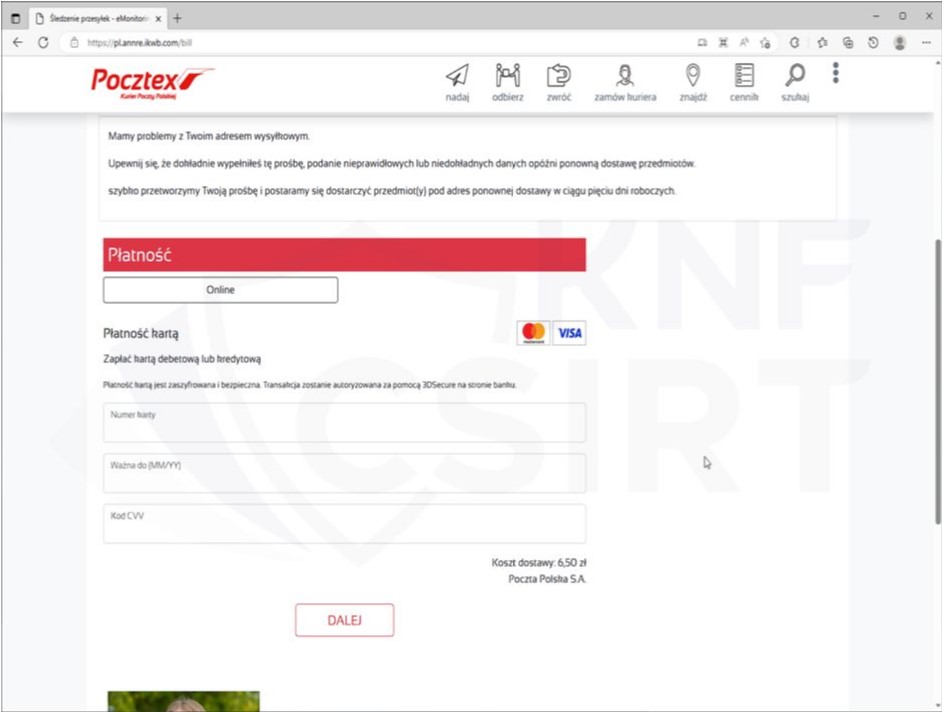Open the 'cennik' price list icon
945x712 pixels.
pyautogui.click(x=744, y=76)
